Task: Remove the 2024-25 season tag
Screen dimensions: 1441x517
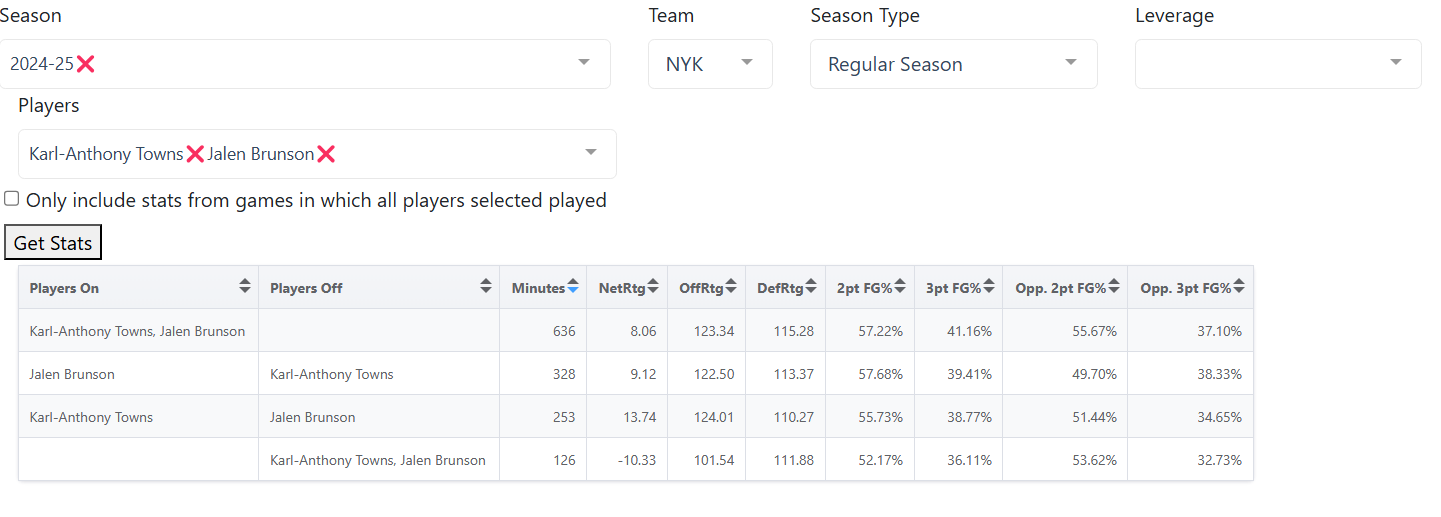Action: [x=86, y=64]
